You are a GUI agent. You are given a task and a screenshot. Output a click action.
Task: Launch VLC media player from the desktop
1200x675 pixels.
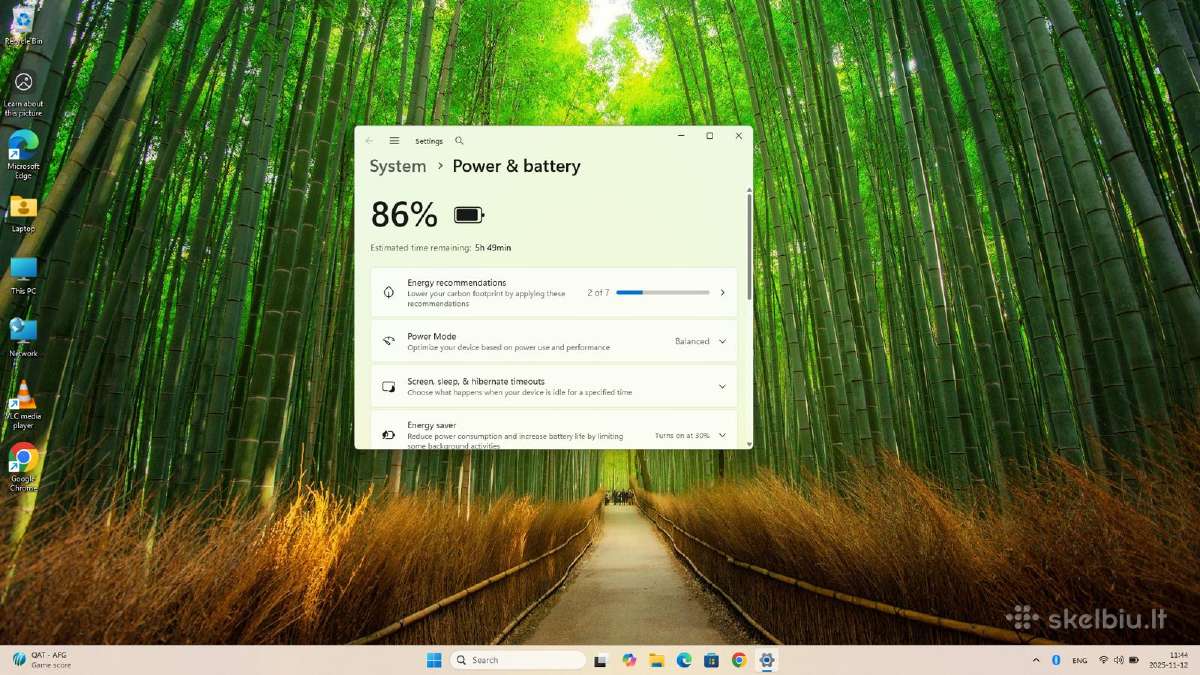pyautogui.click(x=23, y=405)
